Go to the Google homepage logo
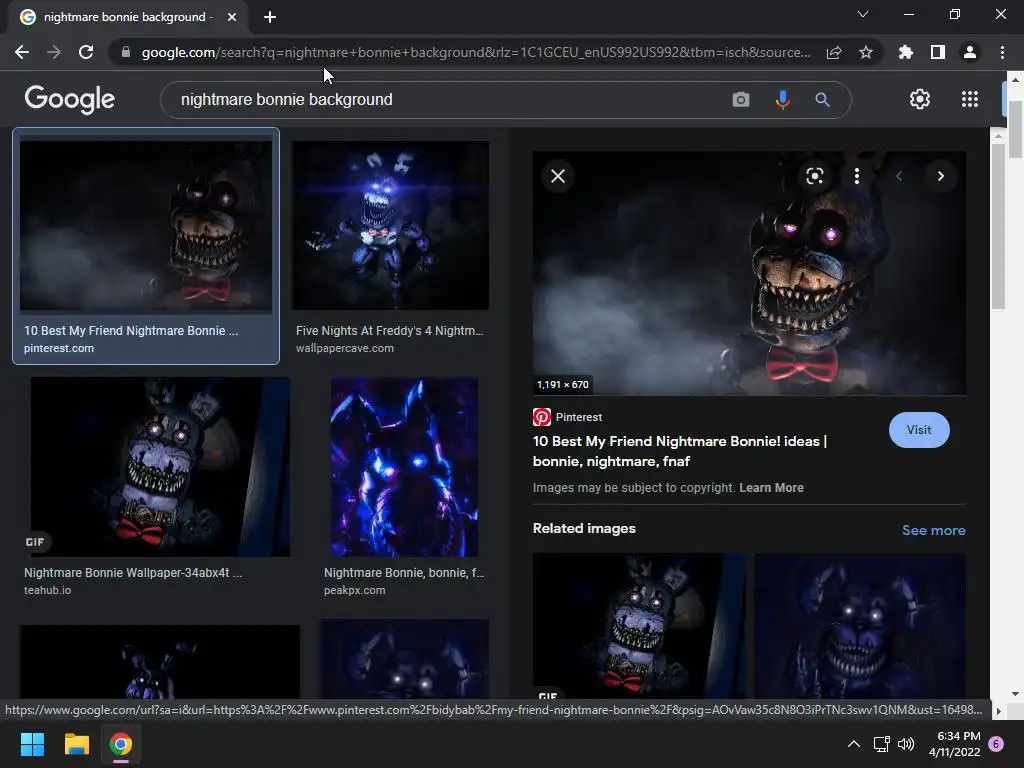The image size is (1024, 768). (70, 99)
